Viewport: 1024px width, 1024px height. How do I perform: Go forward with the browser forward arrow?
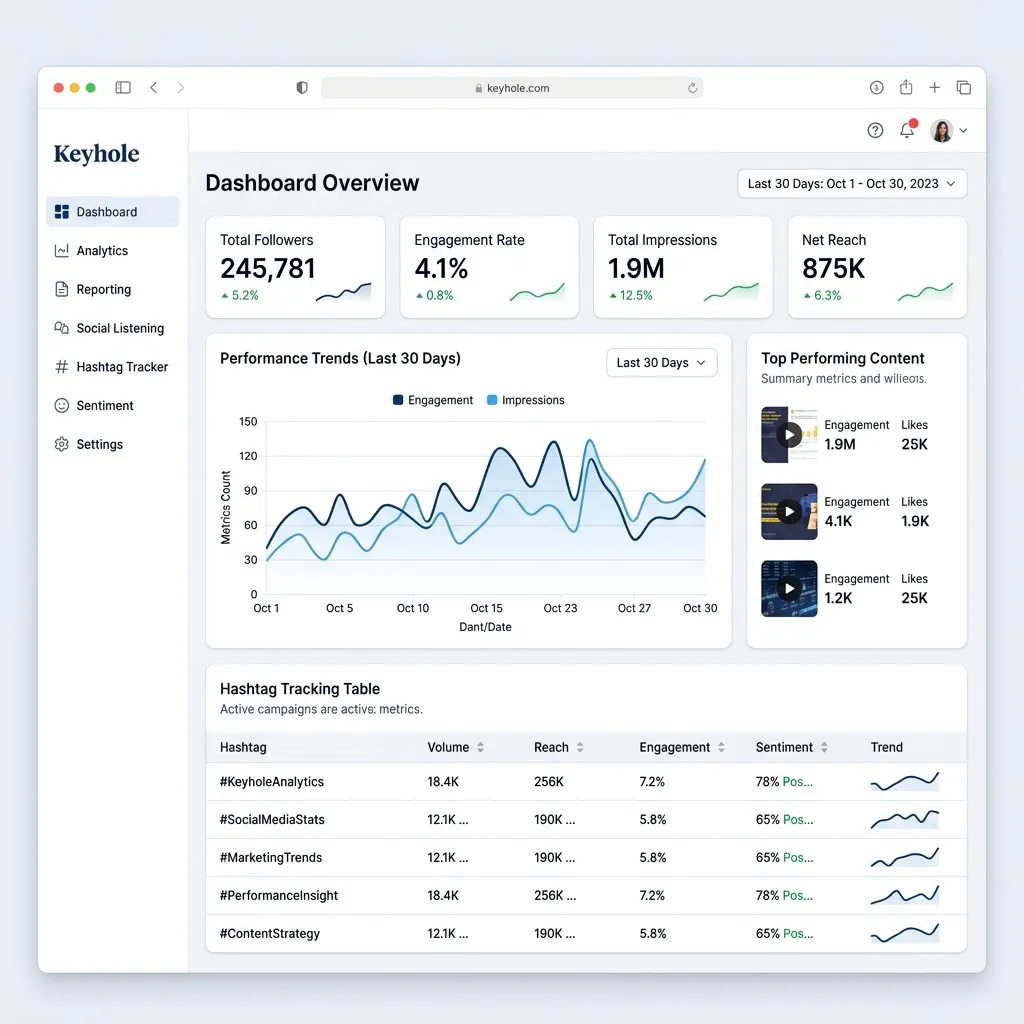click(x=181, y=88)
